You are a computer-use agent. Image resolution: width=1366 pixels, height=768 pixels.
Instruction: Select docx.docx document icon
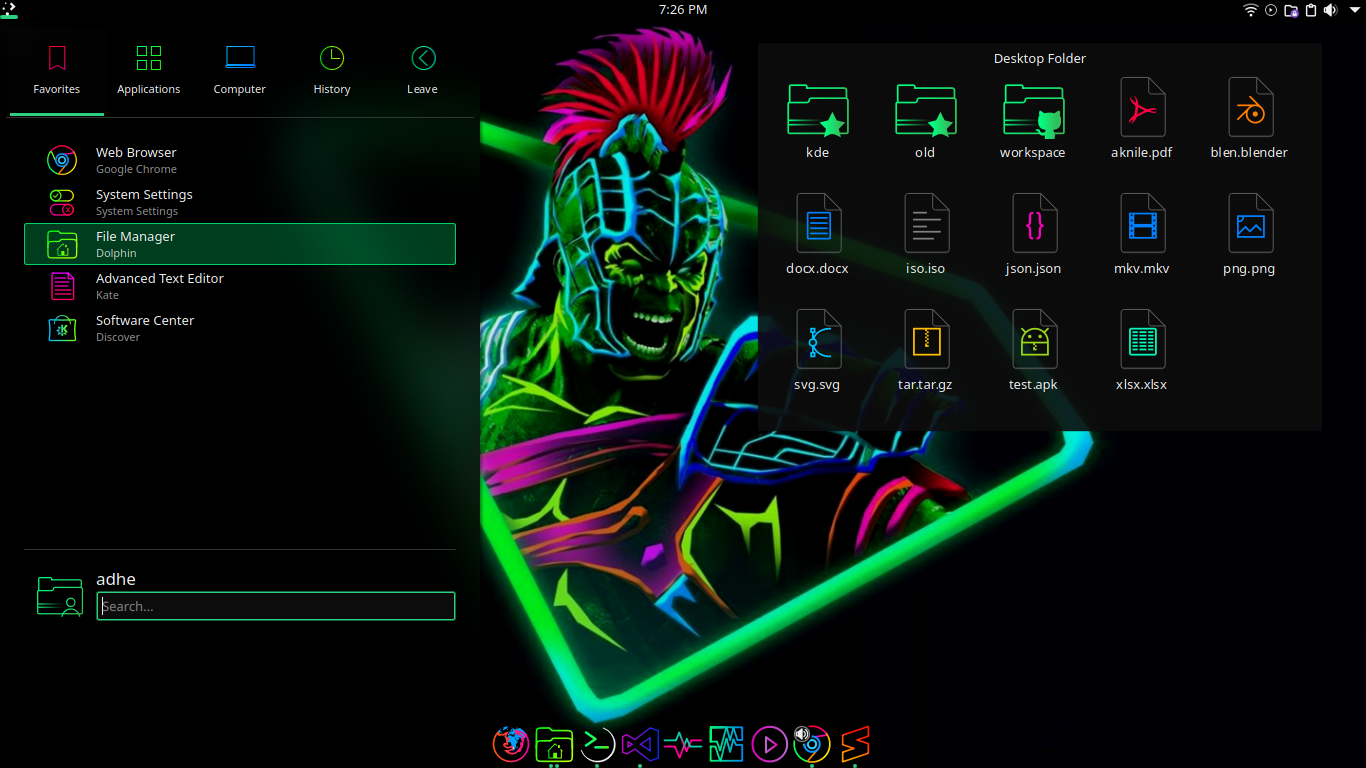coord(817,236)
